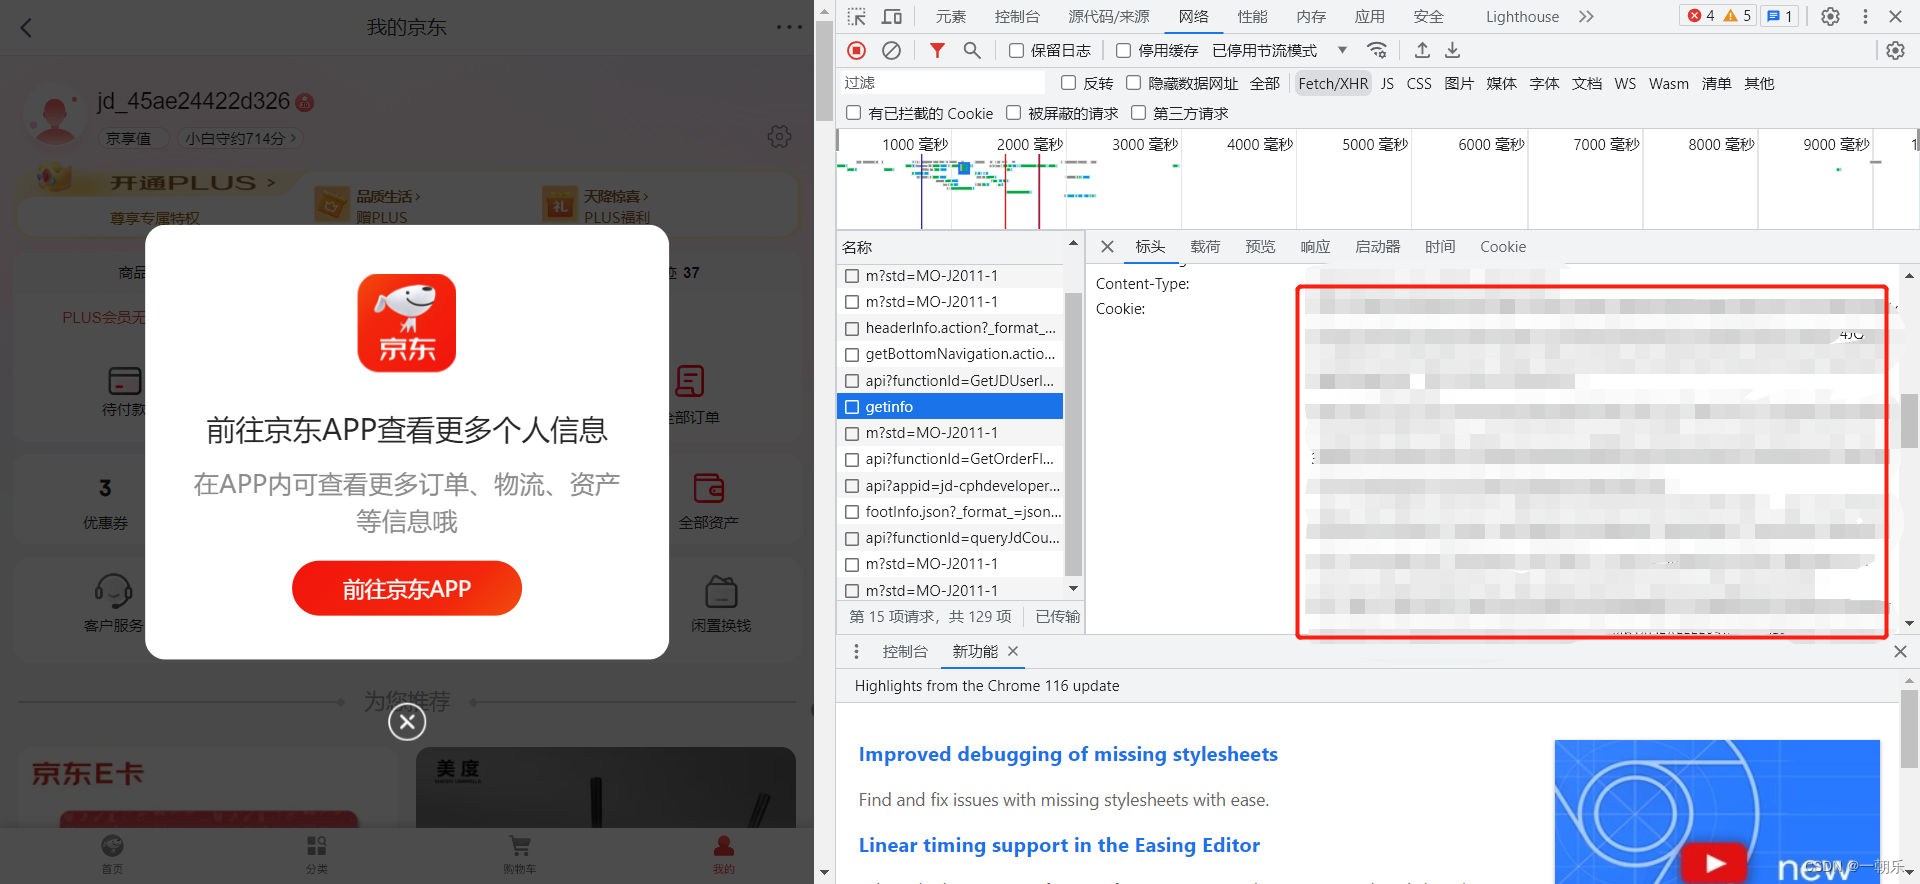
Task: Open the network conditions wifi icon
Action: click(1377, 50)
